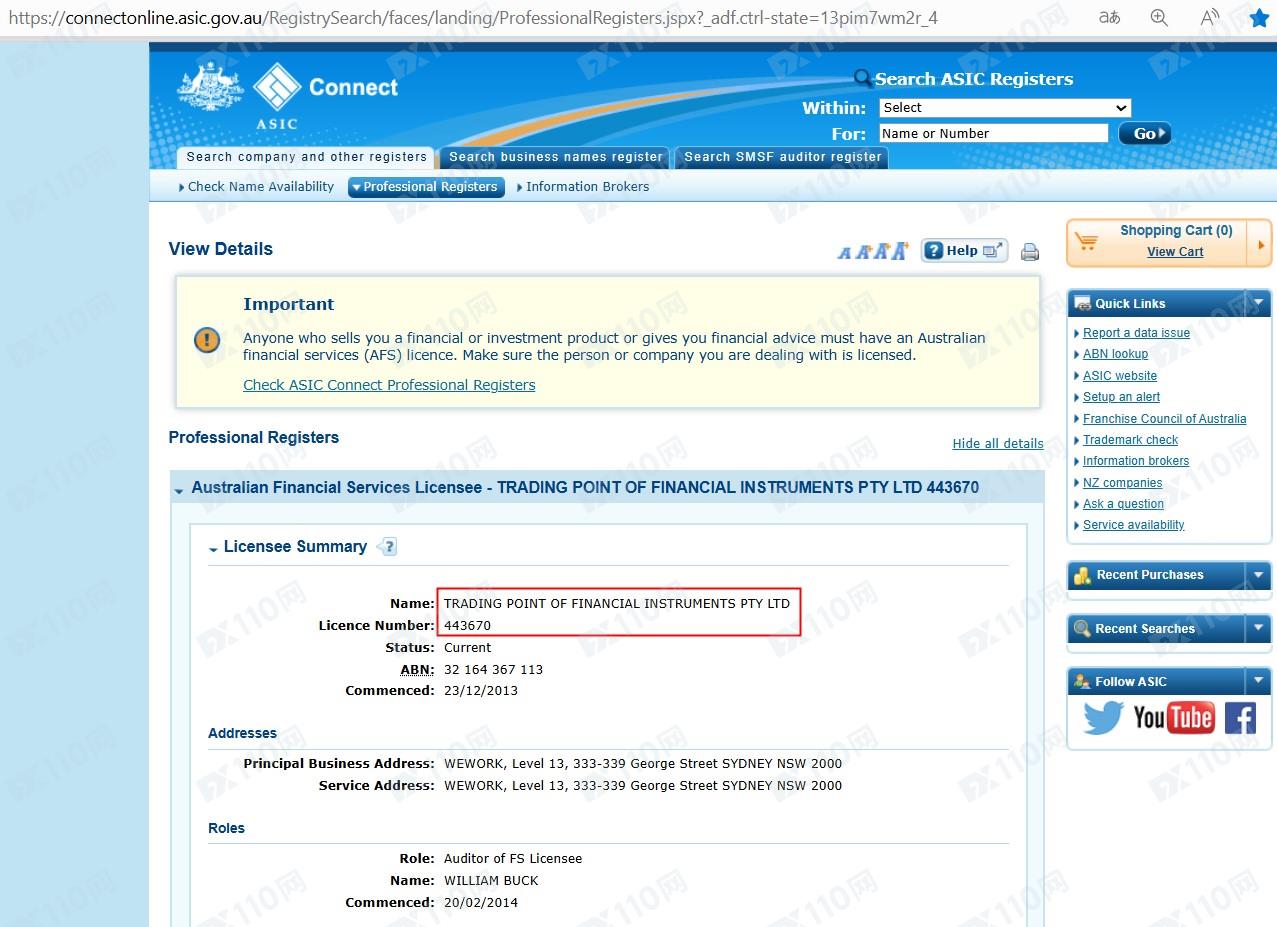Open the Trademark check link
The height and width of the screenshot is (927, 1277).
click(1130, 440)
